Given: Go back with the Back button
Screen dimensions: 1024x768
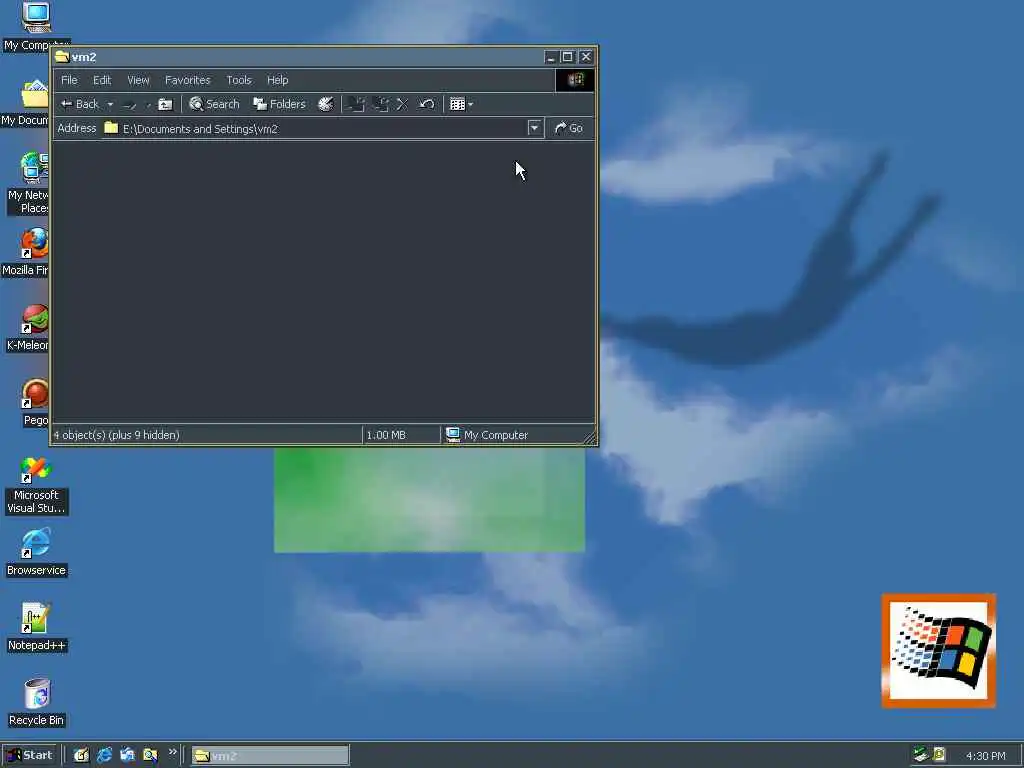Looking at the screenshot, I should click(80, 104).
